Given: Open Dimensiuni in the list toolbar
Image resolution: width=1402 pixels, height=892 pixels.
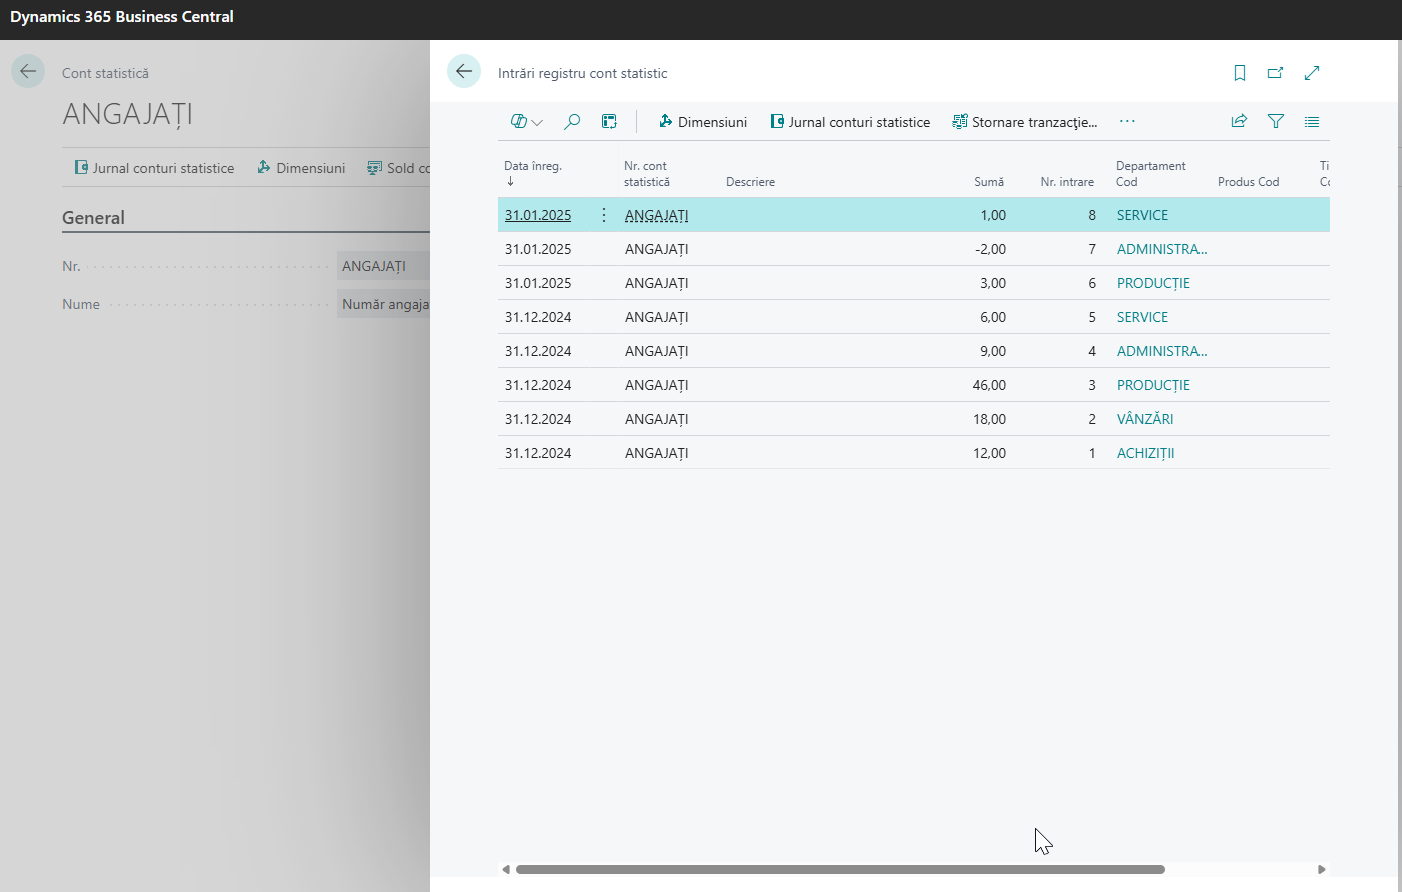Looking at the screenshot, I should tap(702, 122).
